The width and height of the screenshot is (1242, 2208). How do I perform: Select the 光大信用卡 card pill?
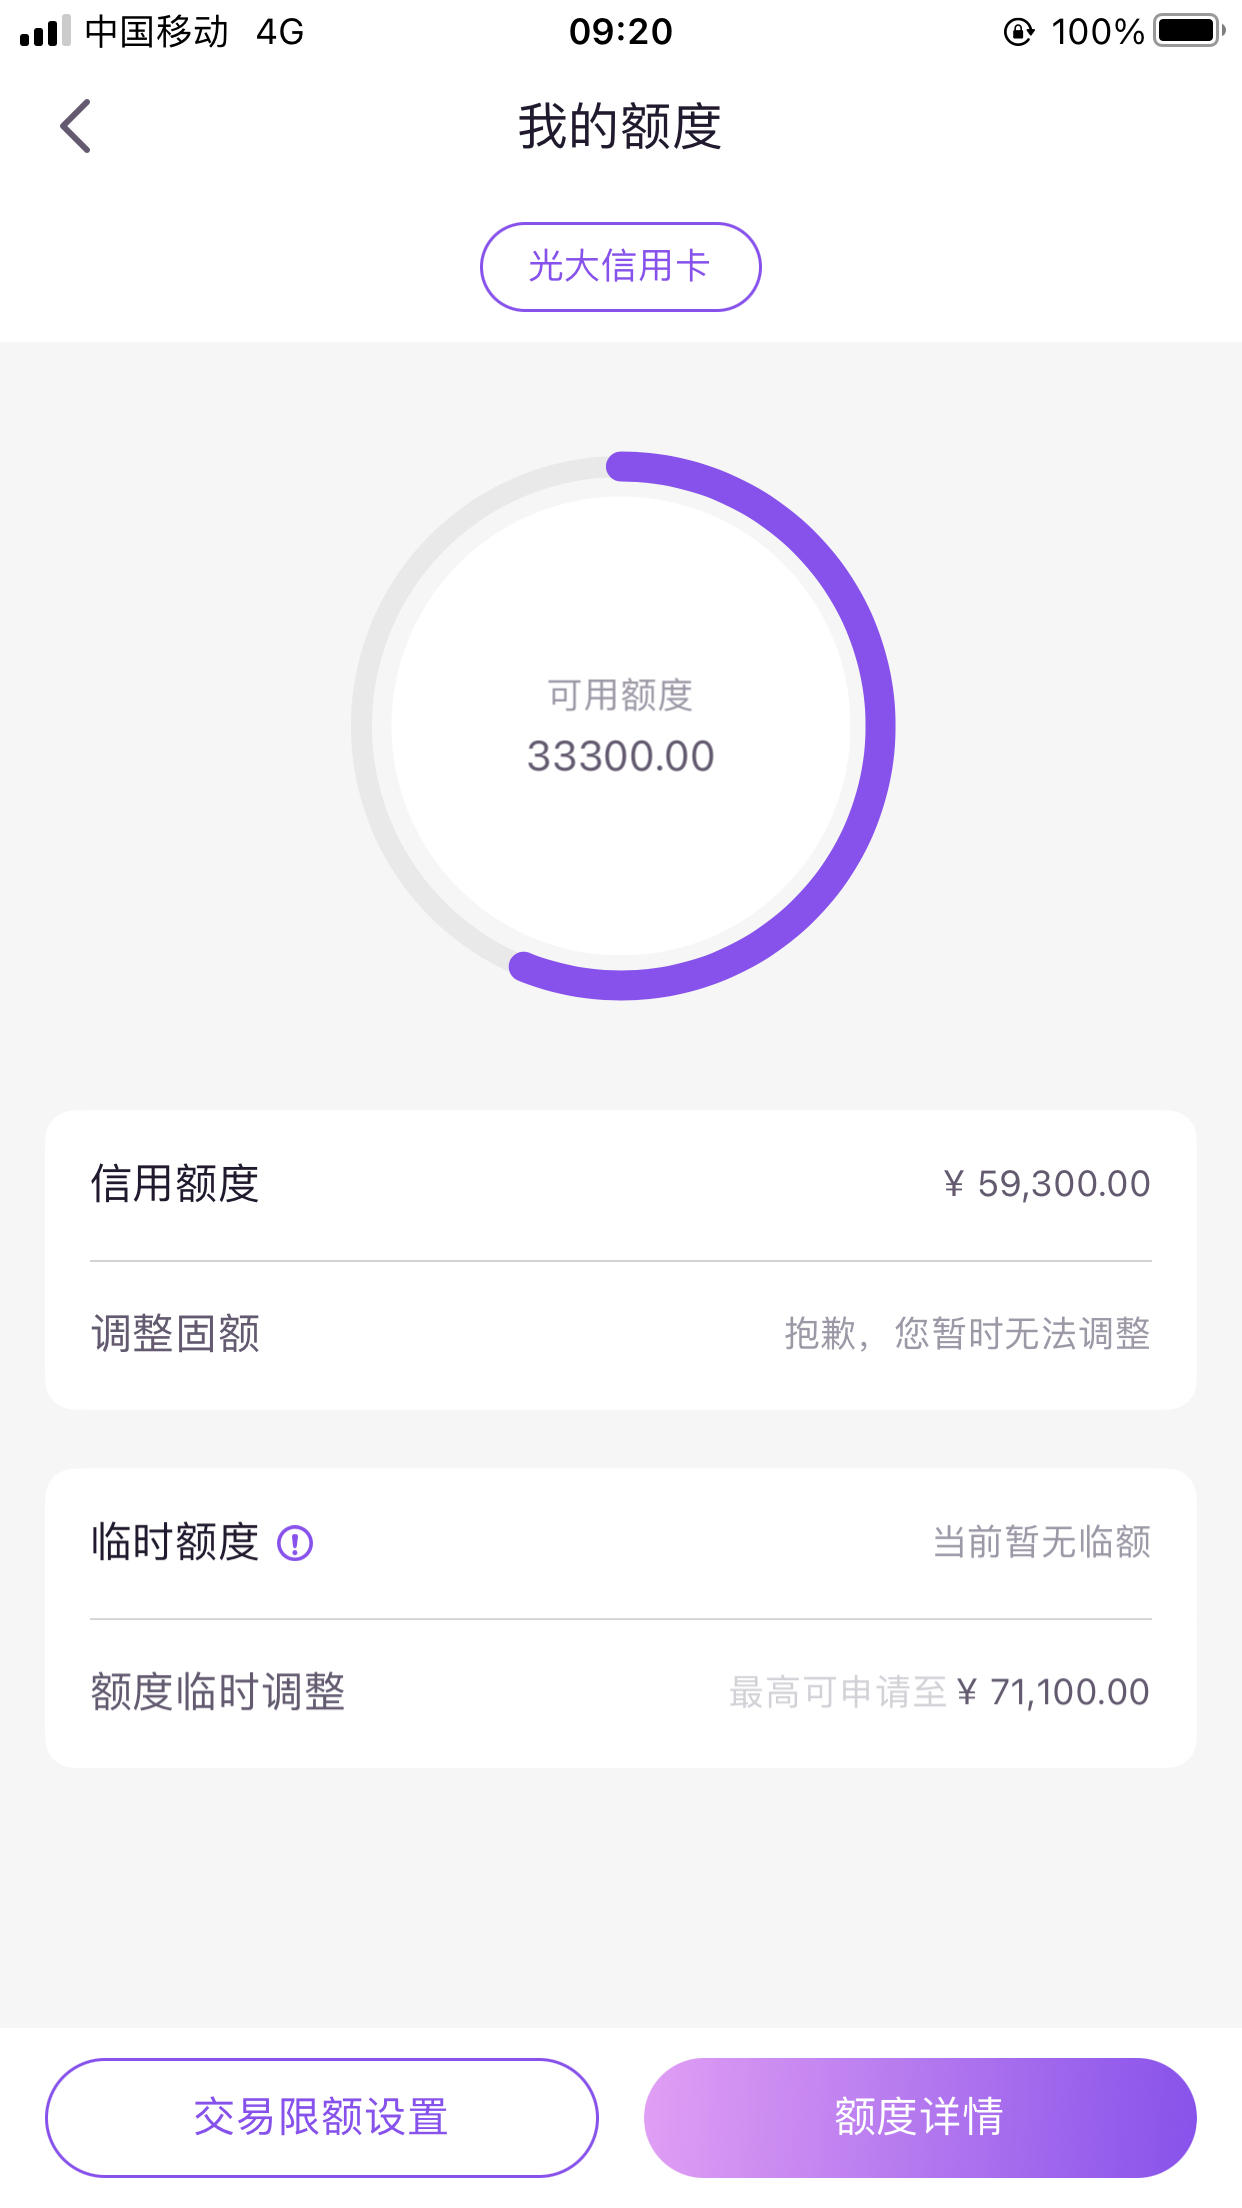pos(620,266)
